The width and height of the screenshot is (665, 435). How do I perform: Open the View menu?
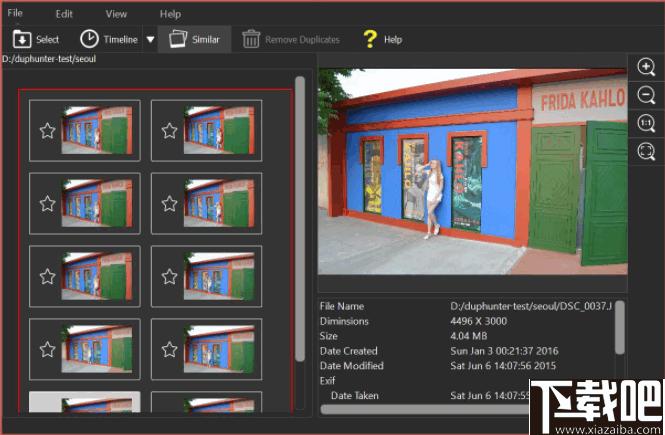(116, 14)
